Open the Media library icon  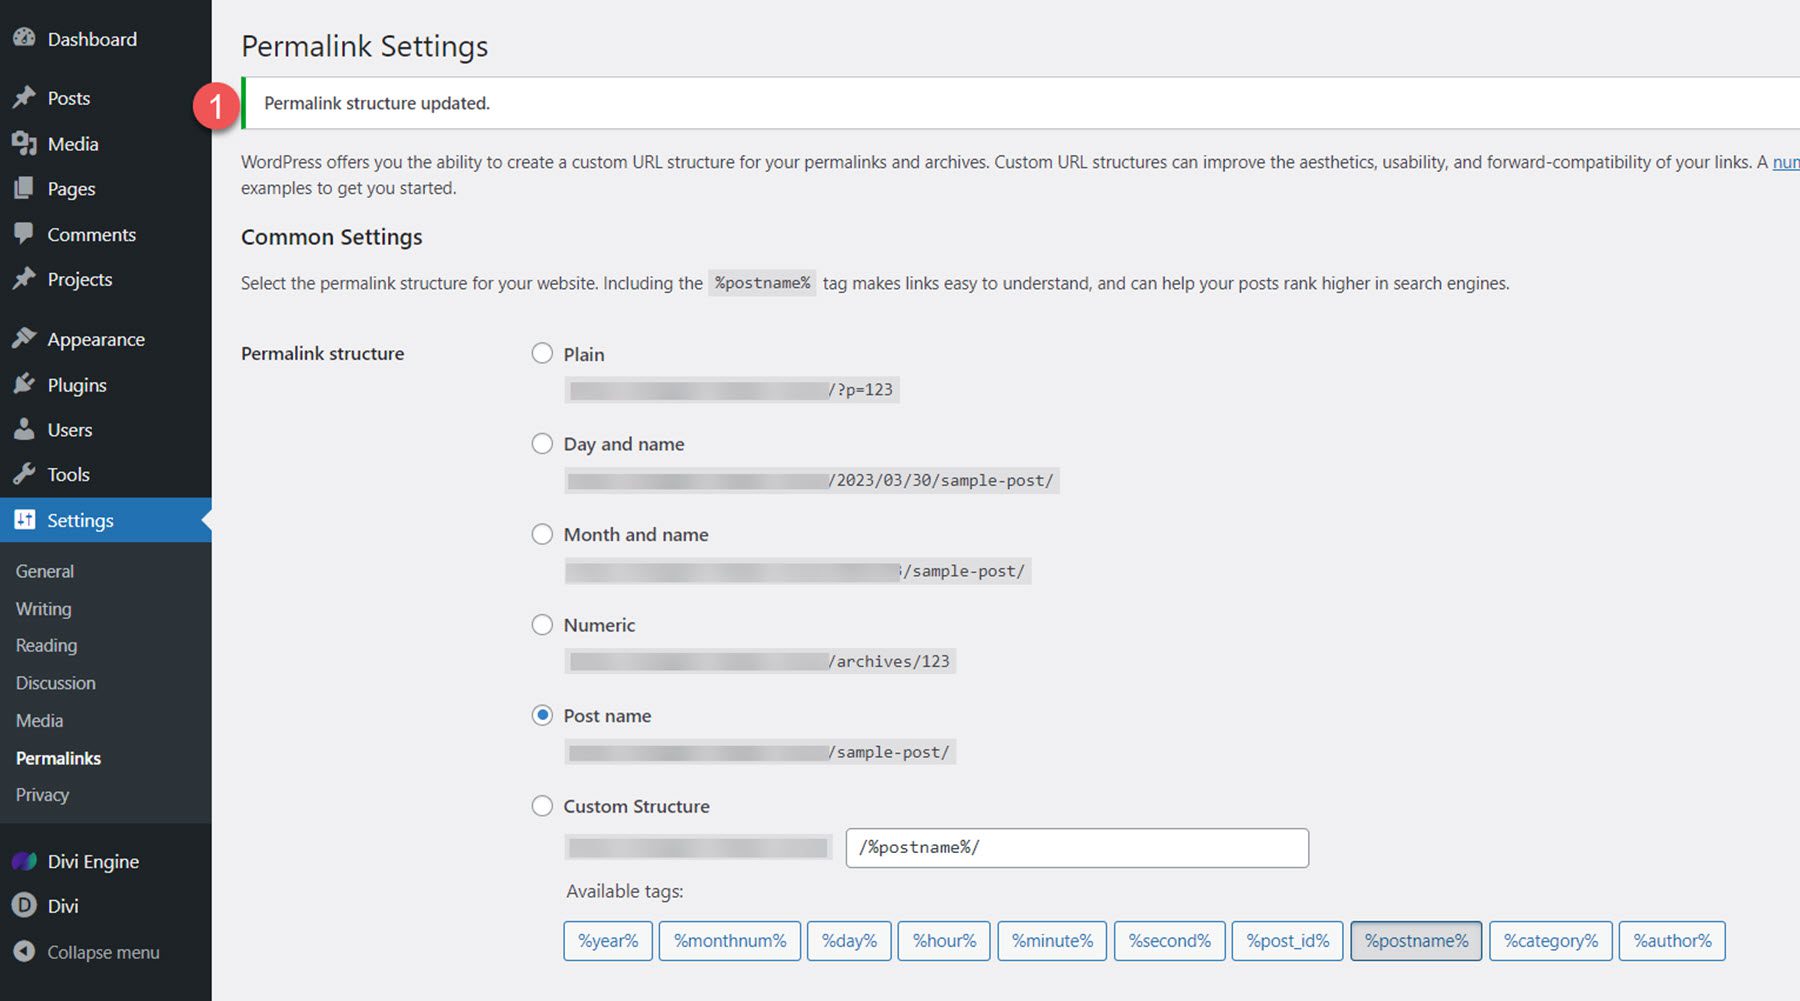tap(24, 143)
